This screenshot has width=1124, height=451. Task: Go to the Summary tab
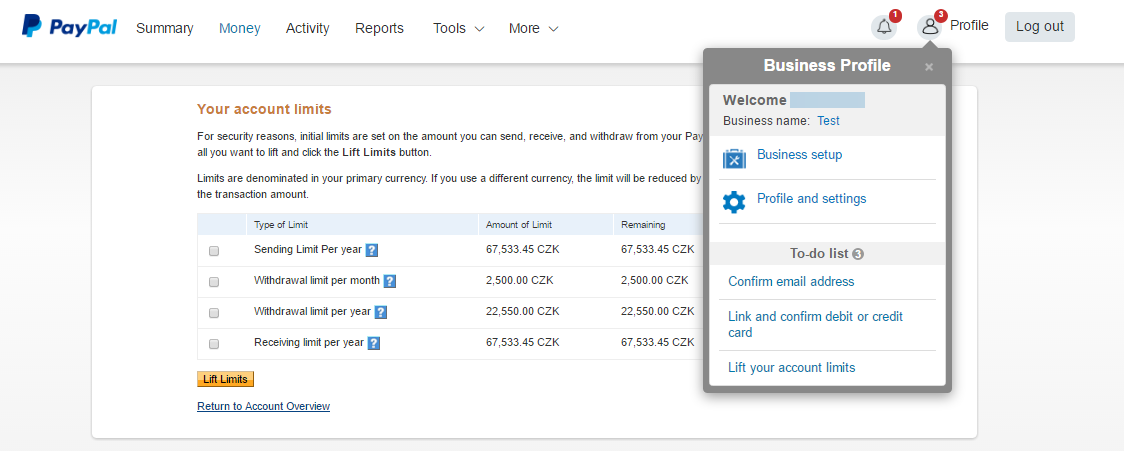(x=165, y=28)
